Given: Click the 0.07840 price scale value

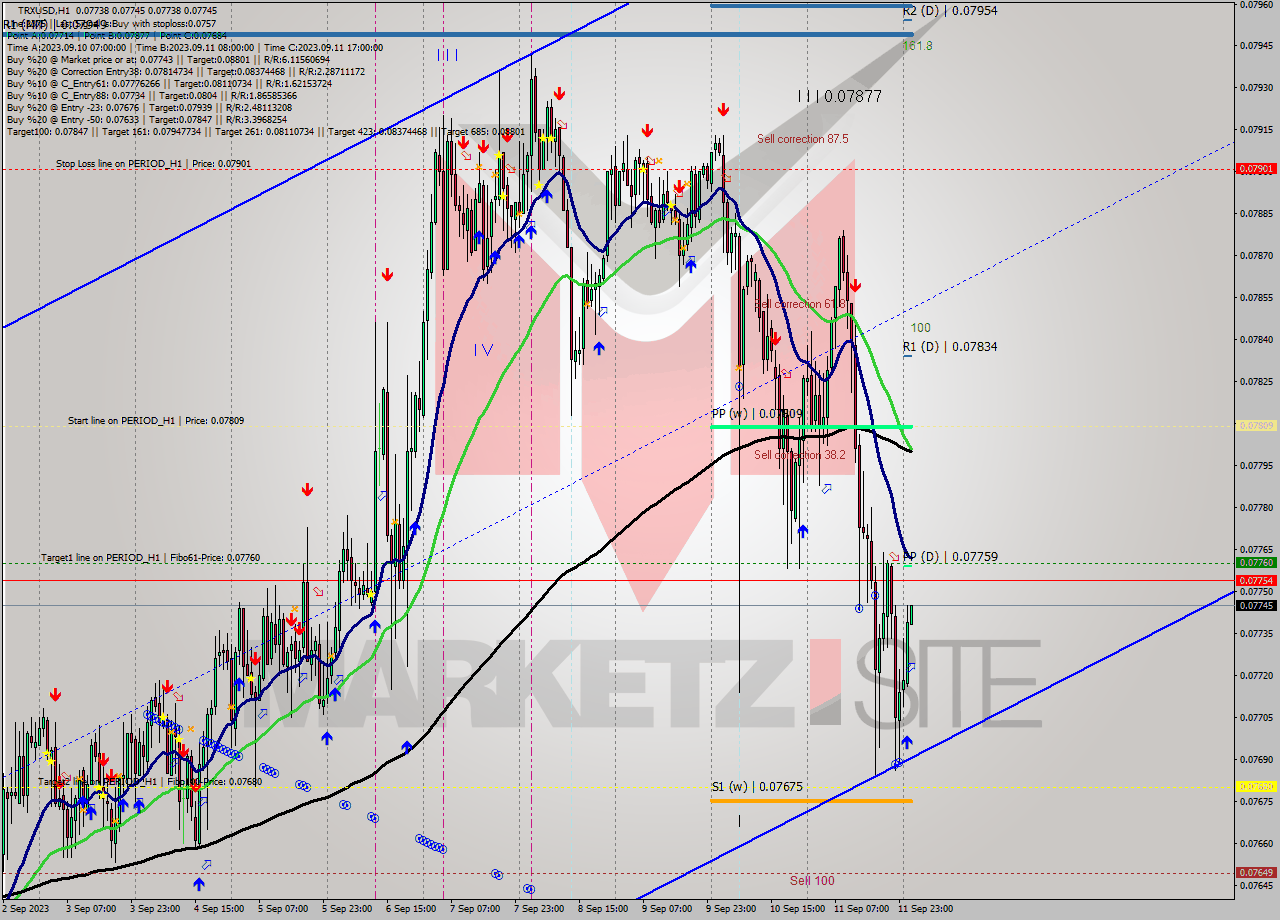Looking at the screenshot, I should (x=1256, y=339).
